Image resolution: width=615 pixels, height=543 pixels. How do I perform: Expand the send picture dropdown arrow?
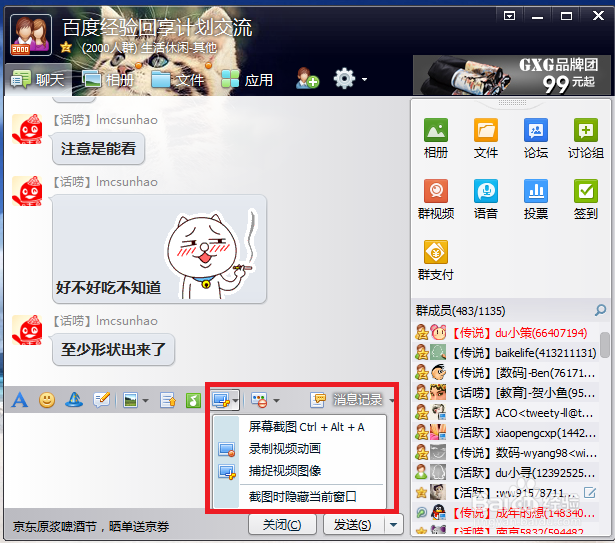click(146, 401)
